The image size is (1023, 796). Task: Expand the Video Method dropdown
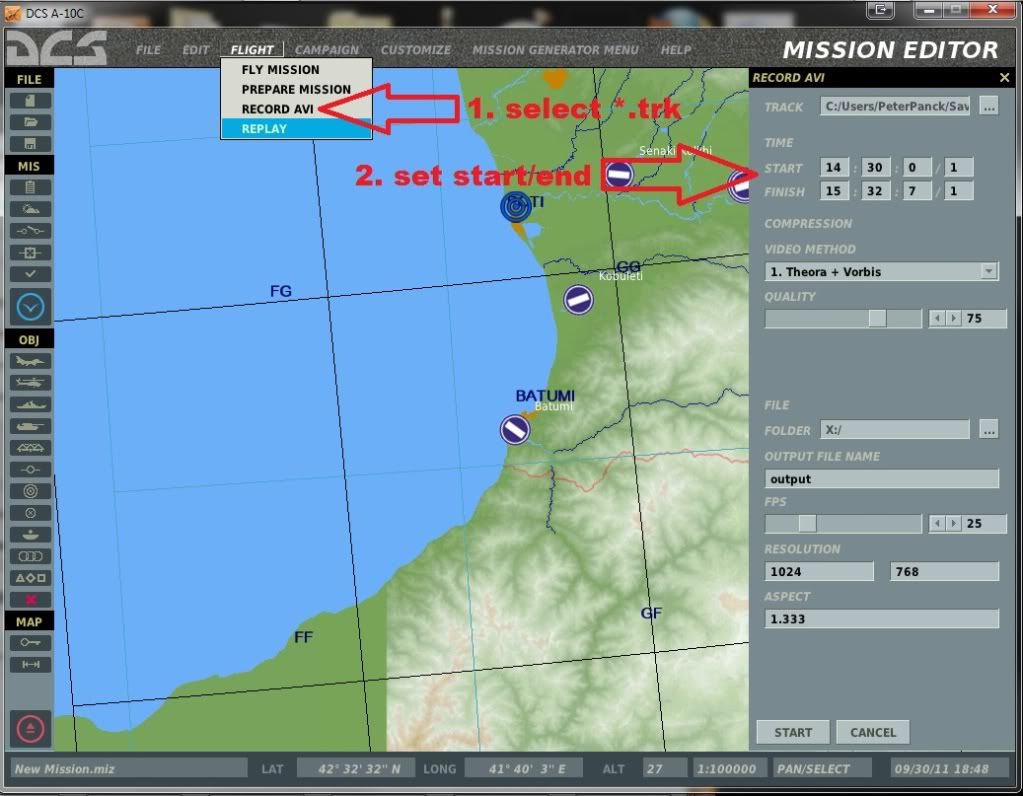click(x=989, y=271)
